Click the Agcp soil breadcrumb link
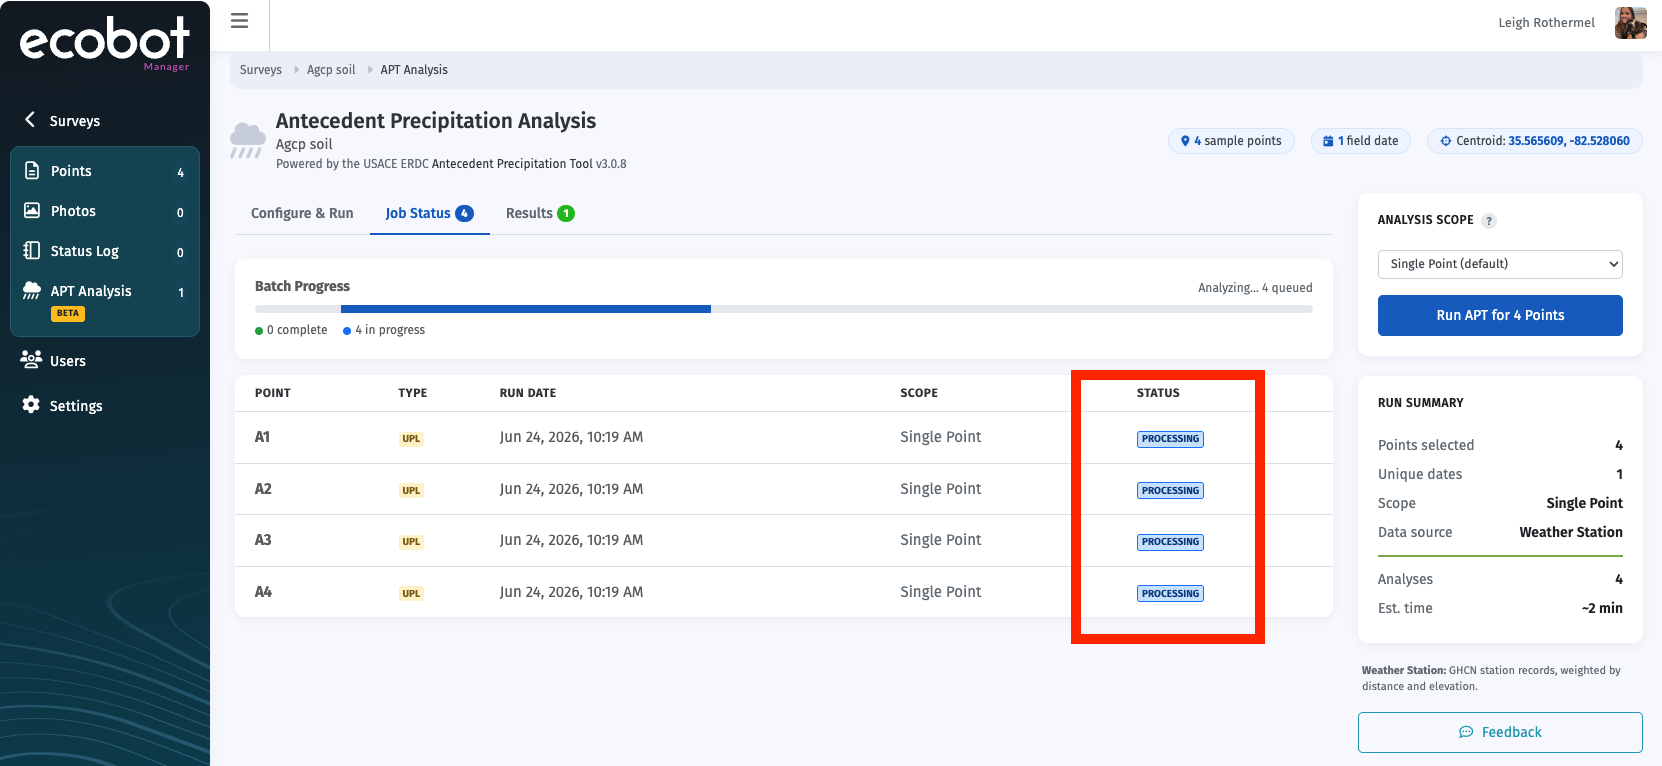This screenshot has height=766, width=1662. point(331,70)
